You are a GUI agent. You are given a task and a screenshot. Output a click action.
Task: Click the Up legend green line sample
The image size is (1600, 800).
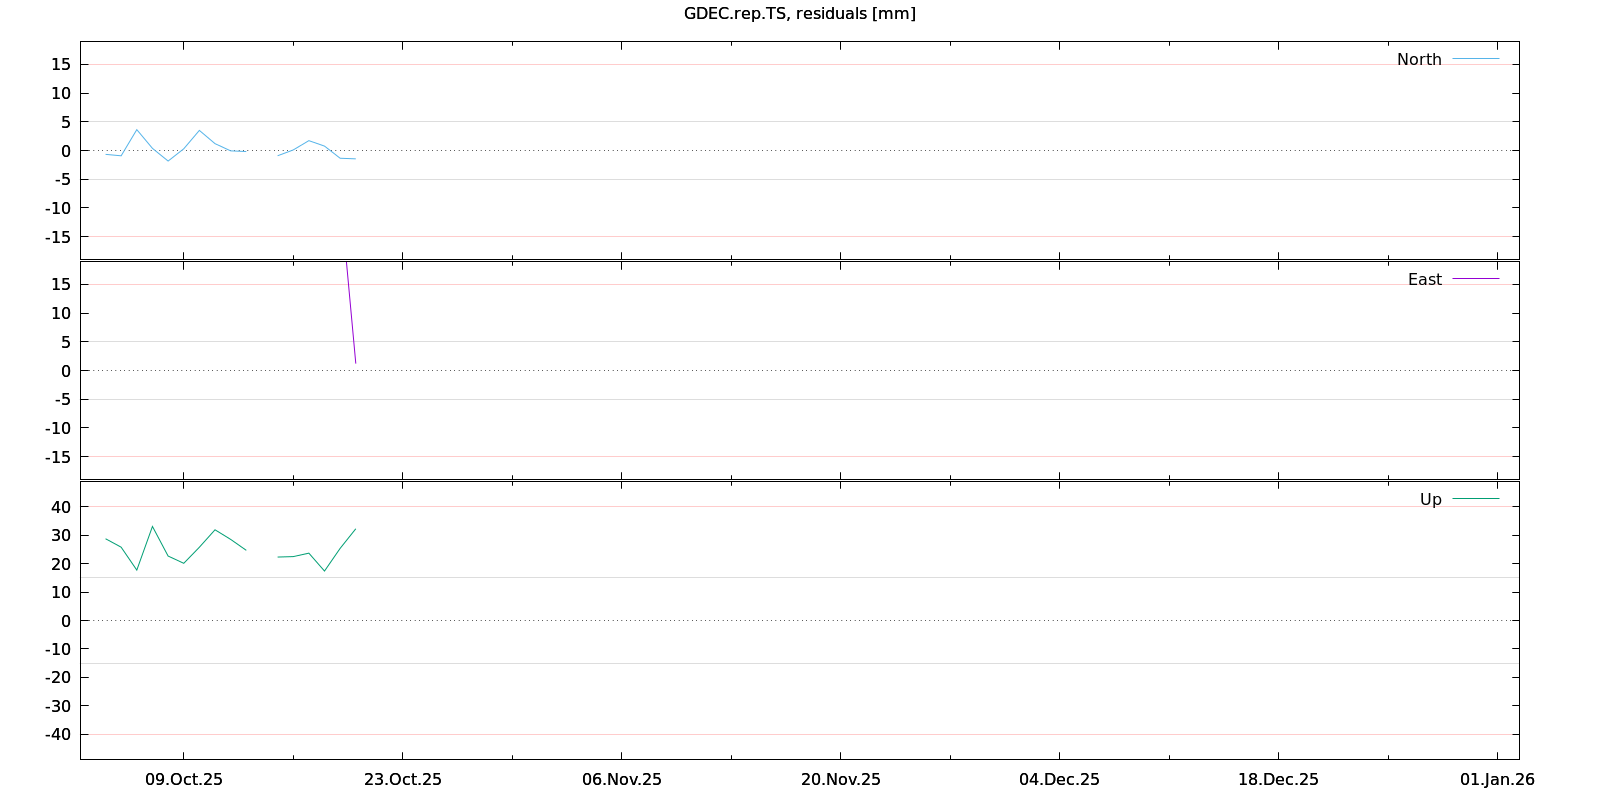[x=1475, y=499]
